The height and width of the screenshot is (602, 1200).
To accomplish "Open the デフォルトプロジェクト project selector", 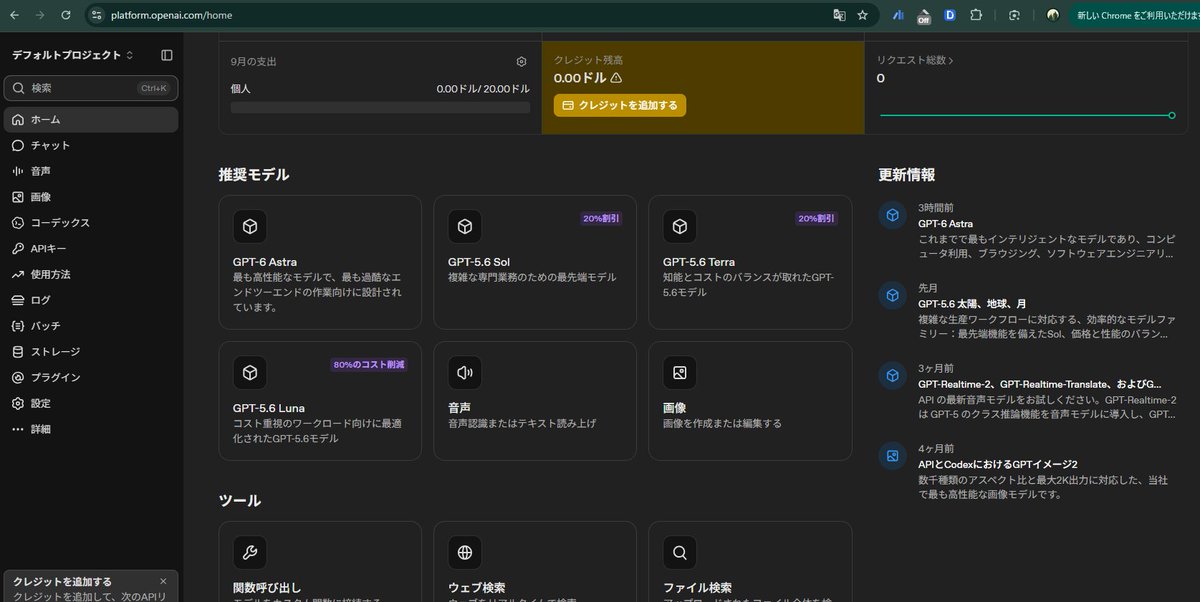I will pos(72,55).
